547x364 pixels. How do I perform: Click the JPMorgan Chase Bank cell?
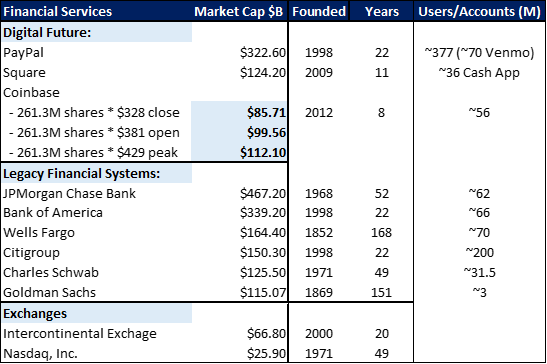tap(69, 193)
